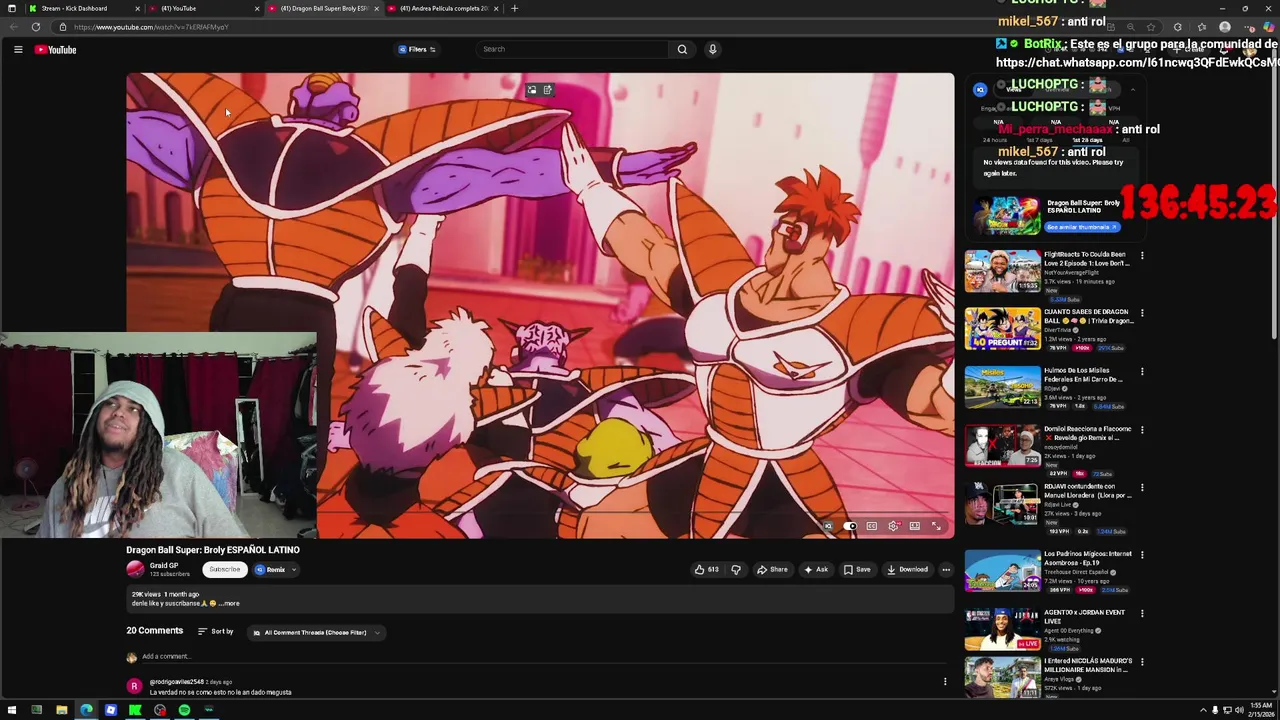Open more actions menu beside Download
The height and width of the screenshot is (720, 1280).
946,570
